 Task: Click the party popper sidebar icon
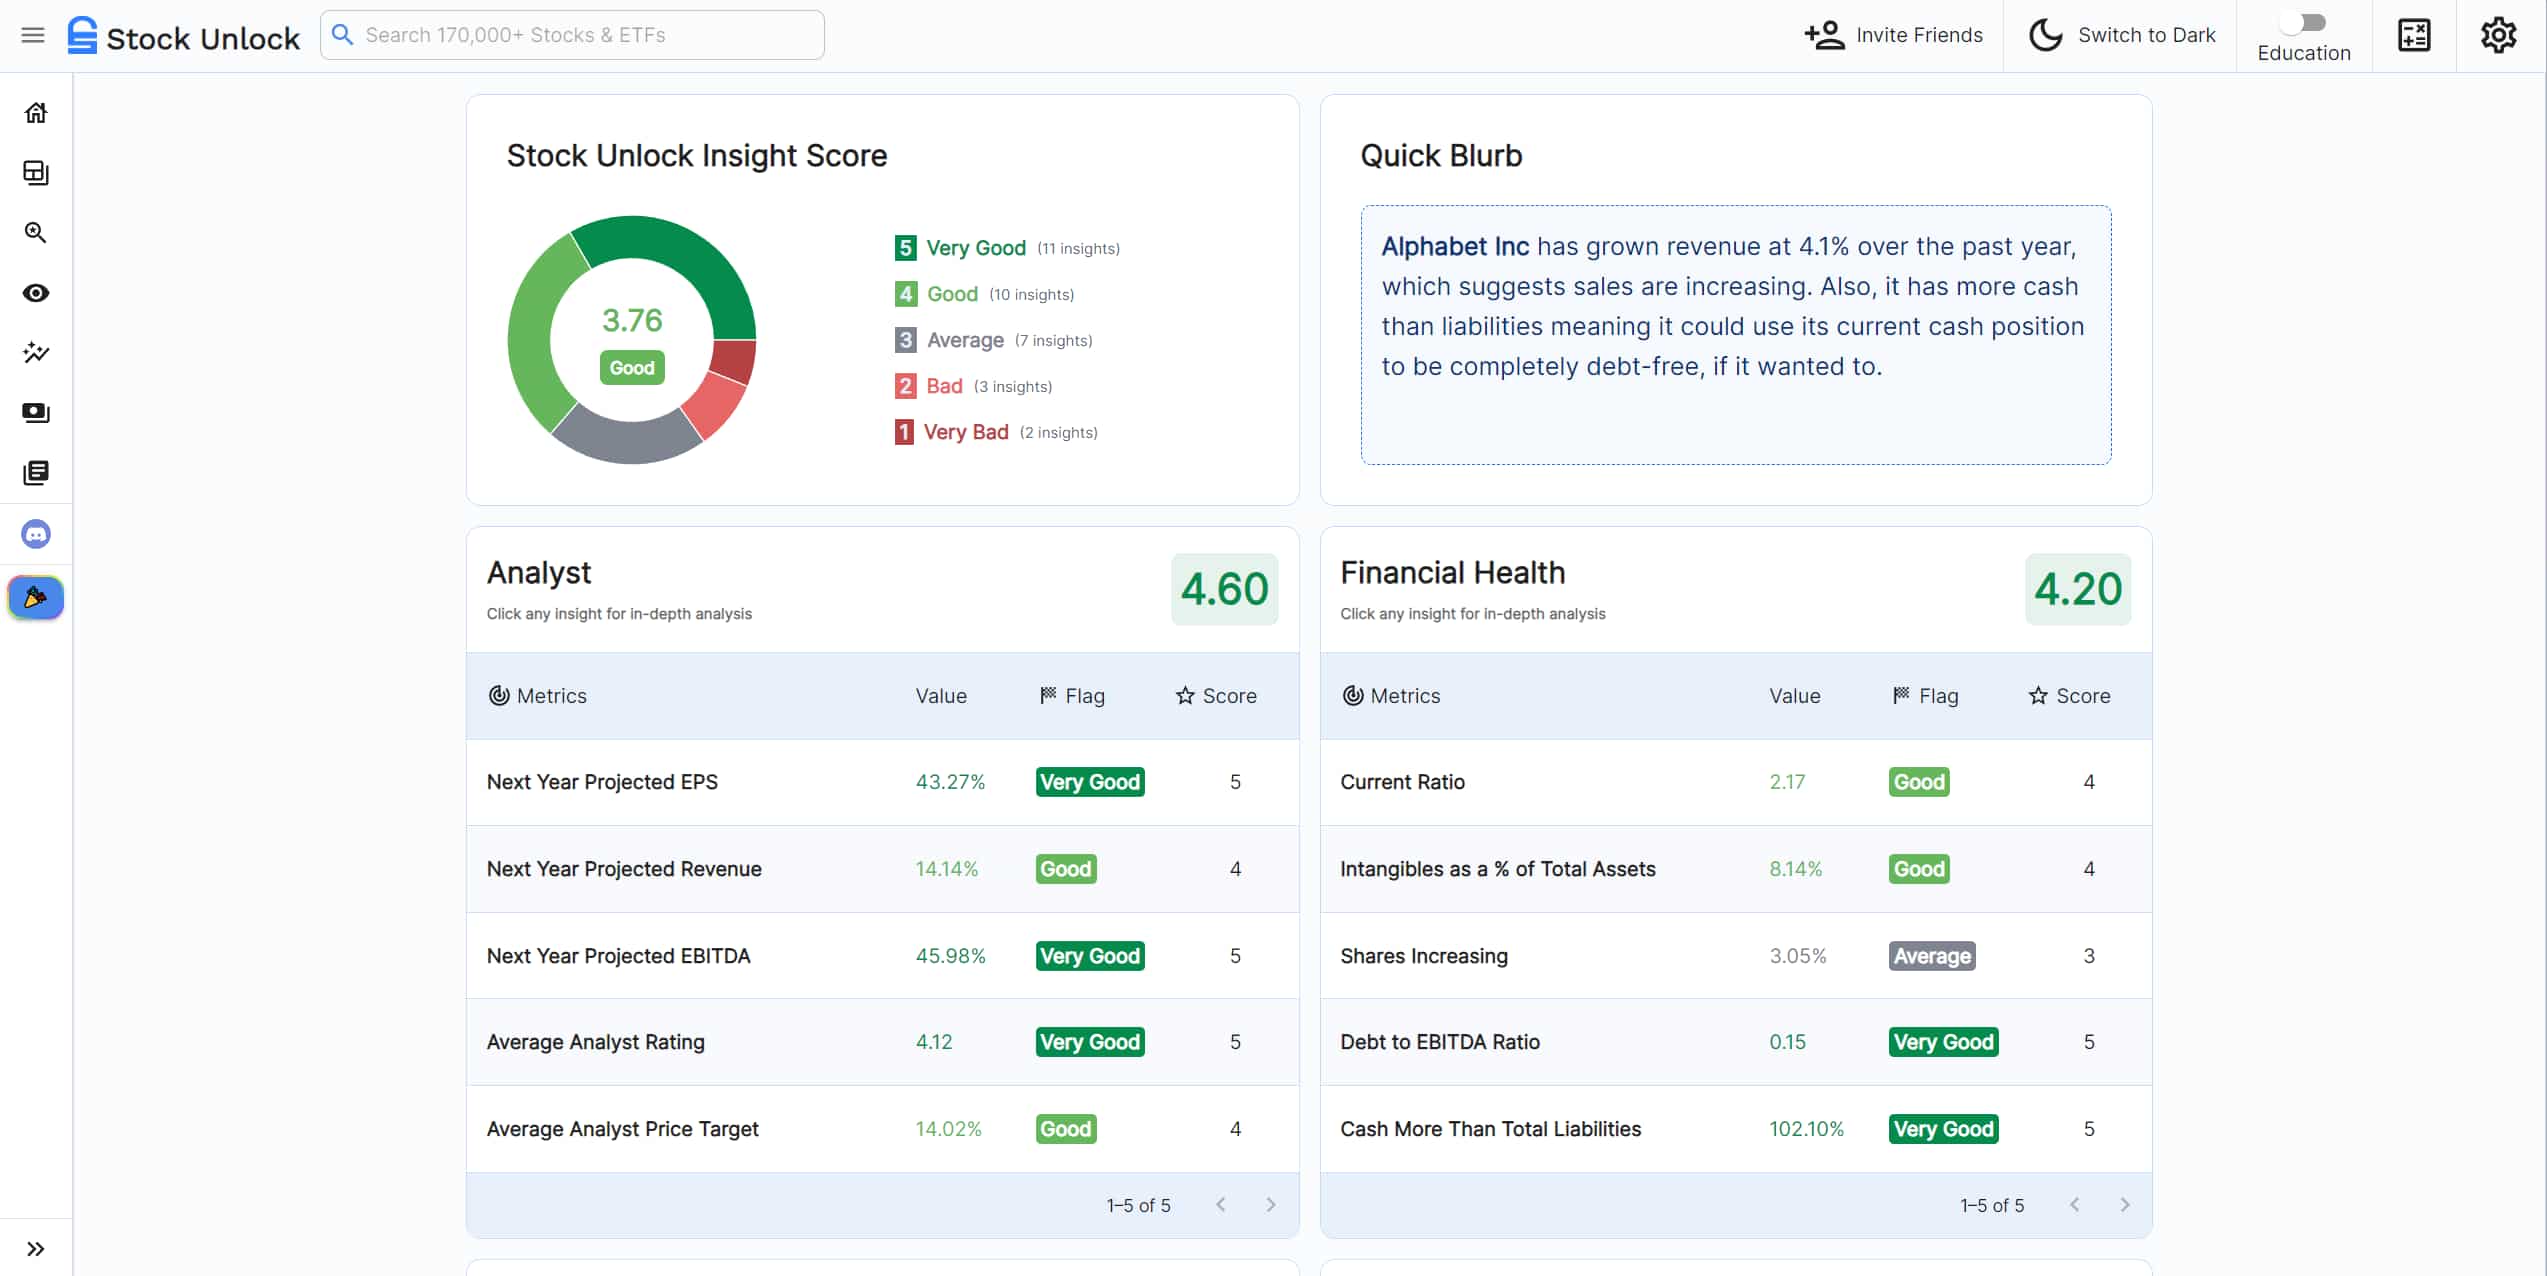point(36,598)
